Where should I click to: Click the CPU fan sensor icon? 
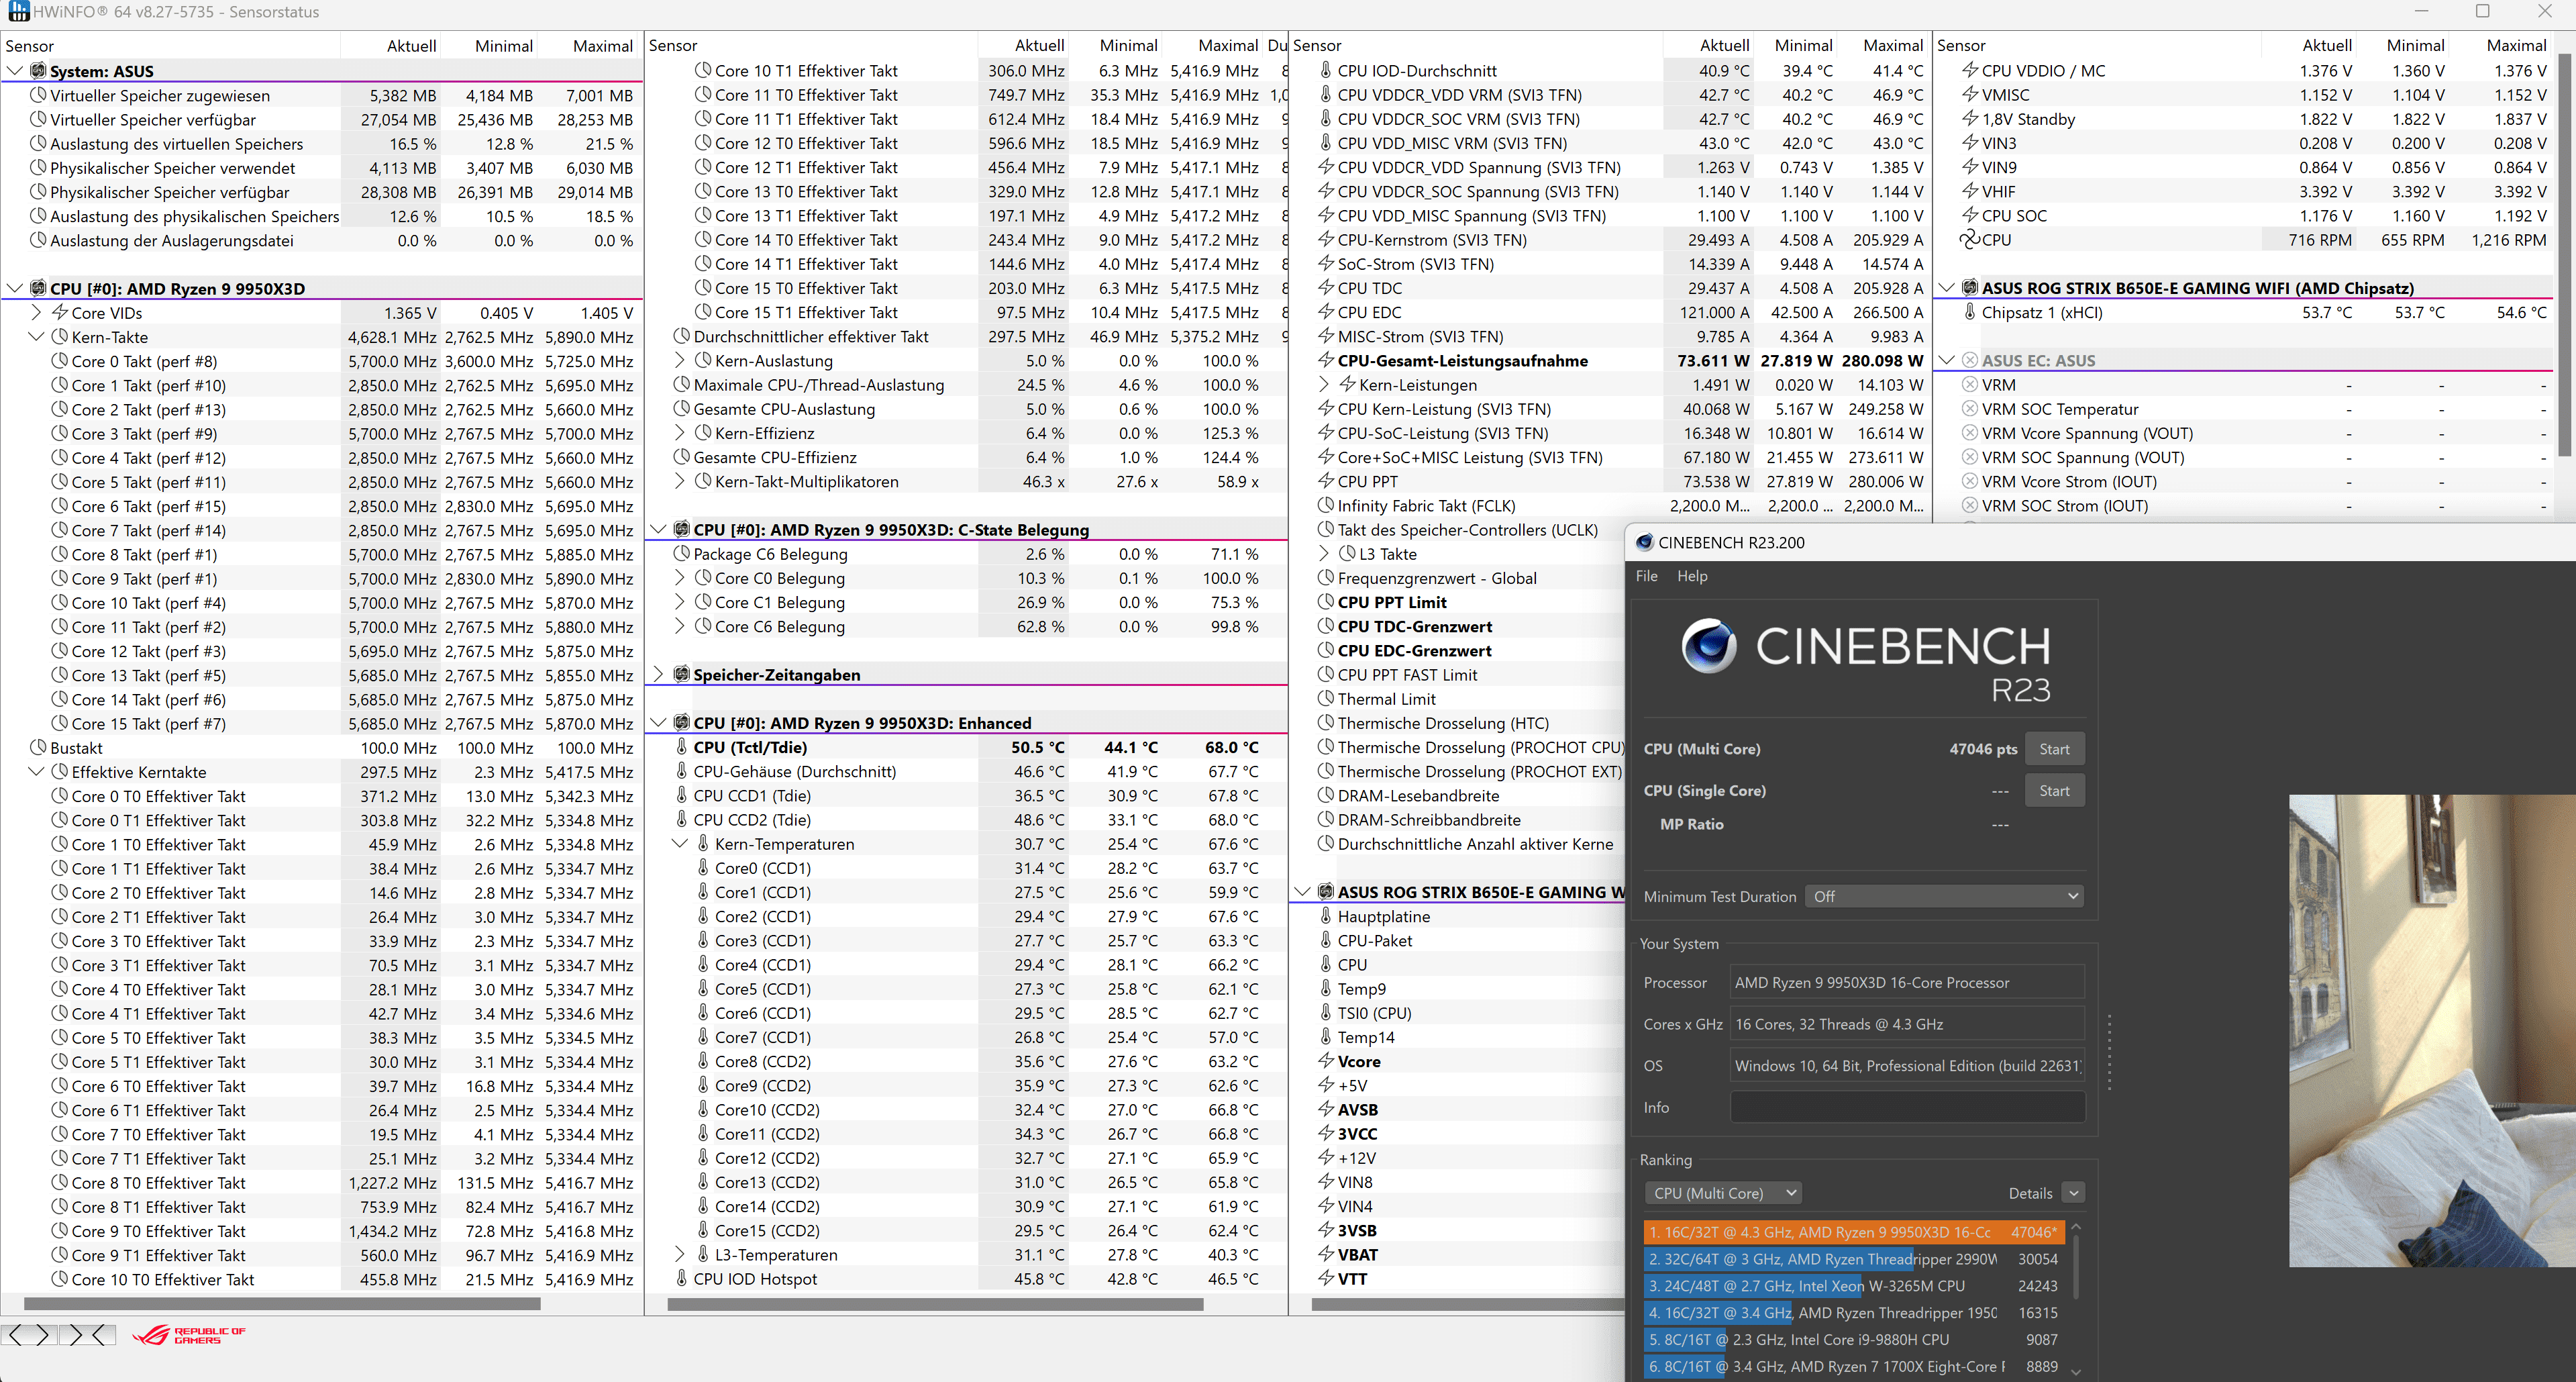pos(1969,240)
